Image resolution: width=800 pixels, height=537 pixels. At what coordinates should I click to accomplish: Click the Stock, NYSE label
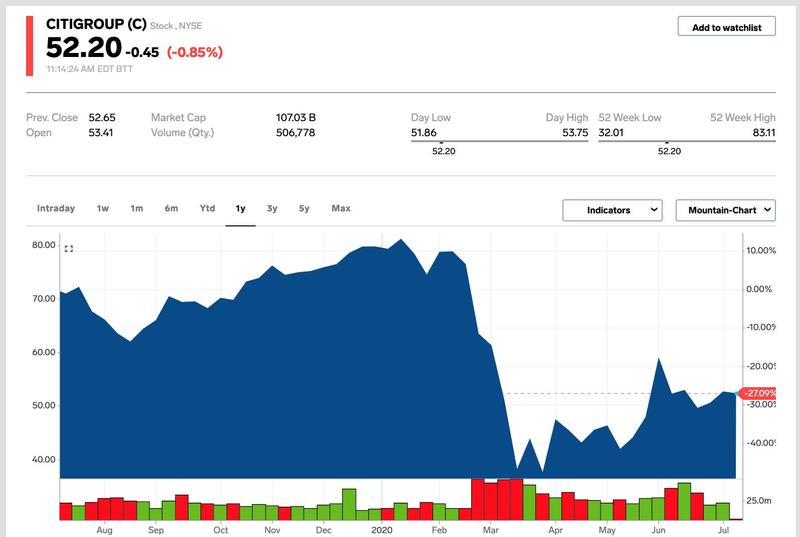(x=176, y=25)
